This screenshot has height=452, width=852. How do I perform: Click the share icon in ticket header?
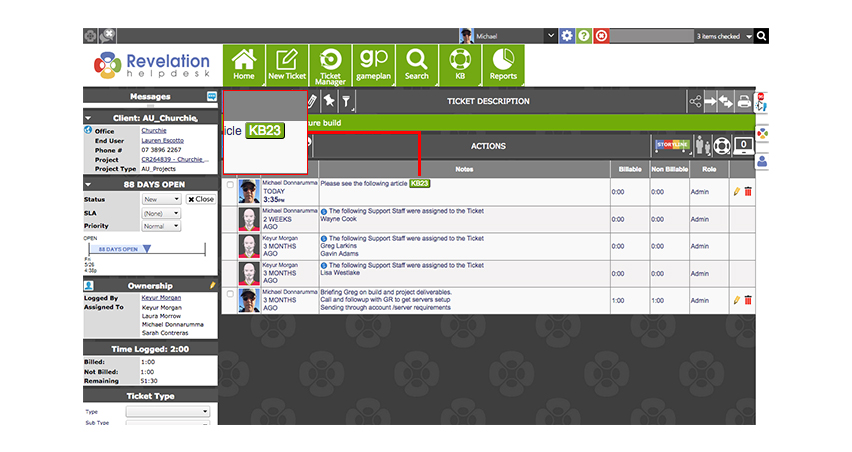click(695, 101)
